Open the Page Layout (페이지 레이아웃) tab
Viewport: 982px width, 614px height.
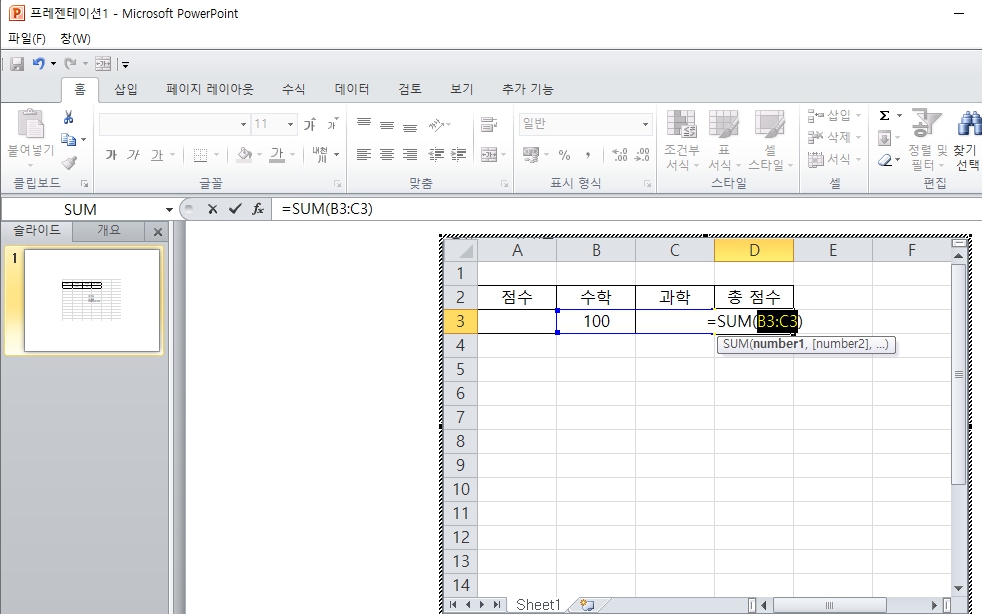click(210, 90)
